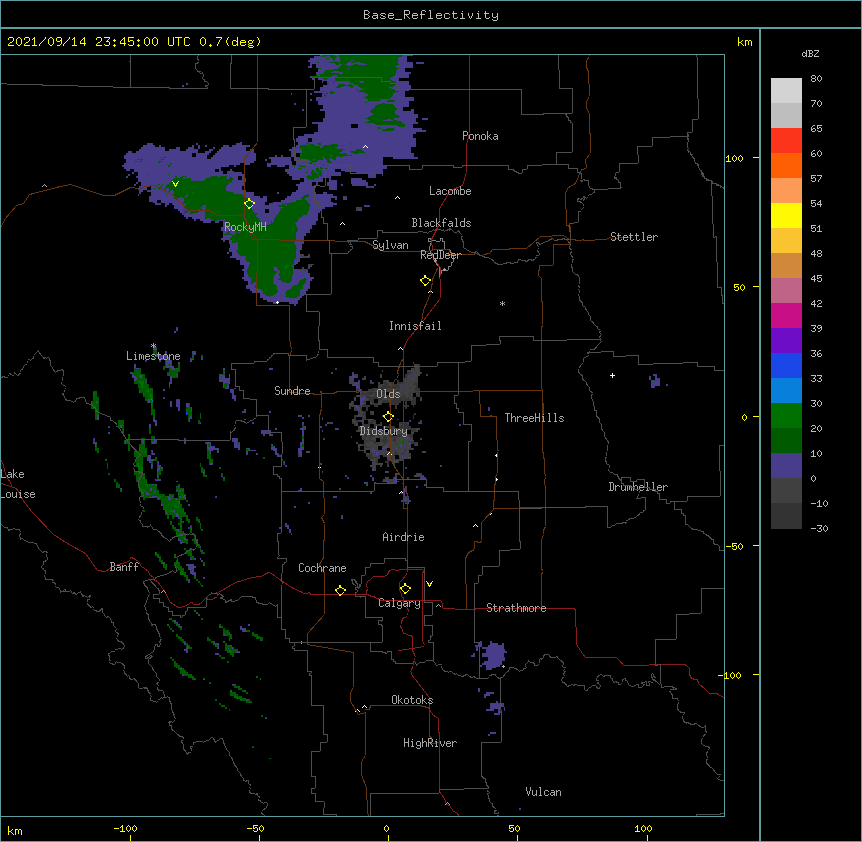The image size is (862, 842).
Task: Pick the light gray 70-80 dBZ legend swatch
Action: click(786, 90)
